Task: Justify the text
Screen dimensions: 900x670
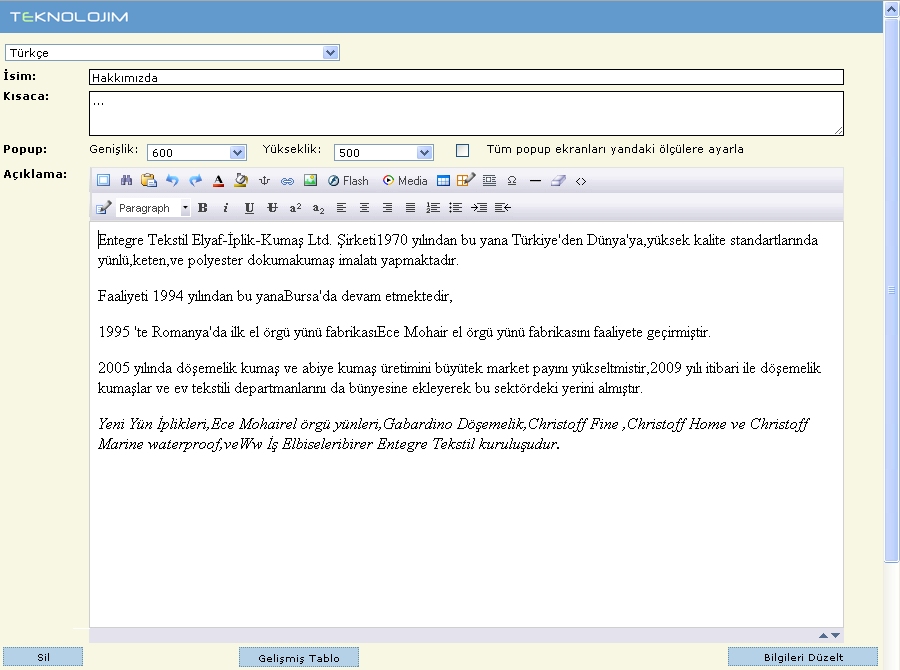Action: 410,208
